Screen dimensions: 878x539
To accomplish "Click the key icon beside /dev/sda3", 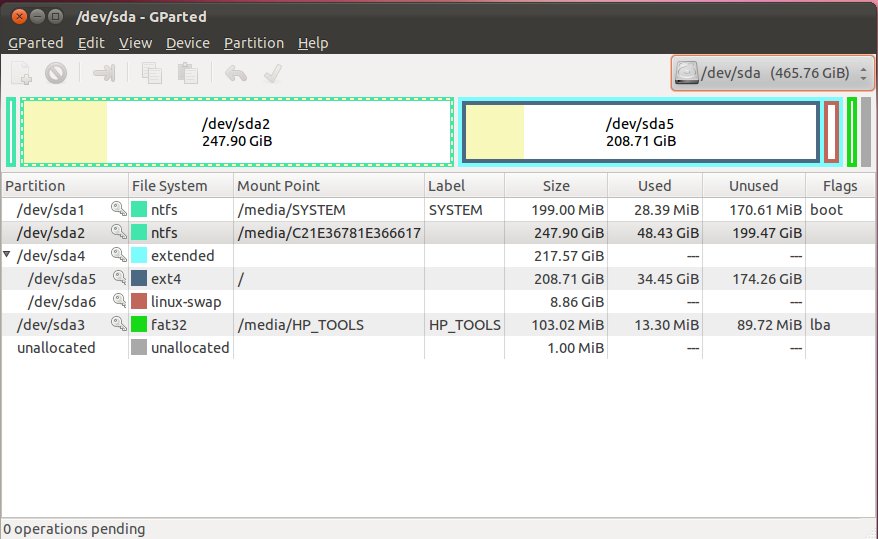I will click(x=118, y=324).
